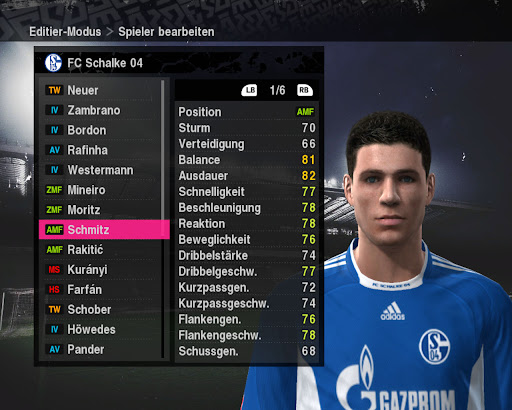The image size is (512, 410).
Task: Click the 1/6 page indicator
Action: point(277,90)
